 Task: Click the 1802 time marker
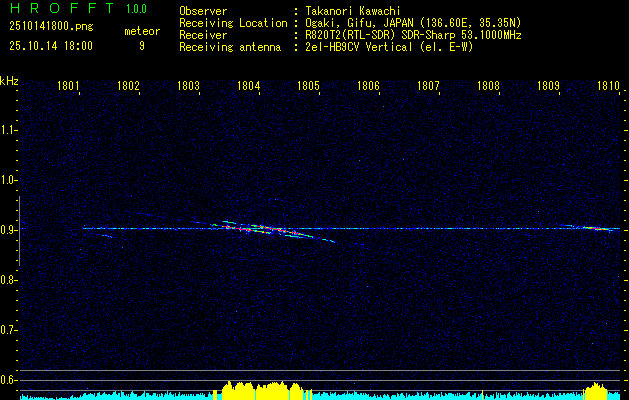click(128, 86)
